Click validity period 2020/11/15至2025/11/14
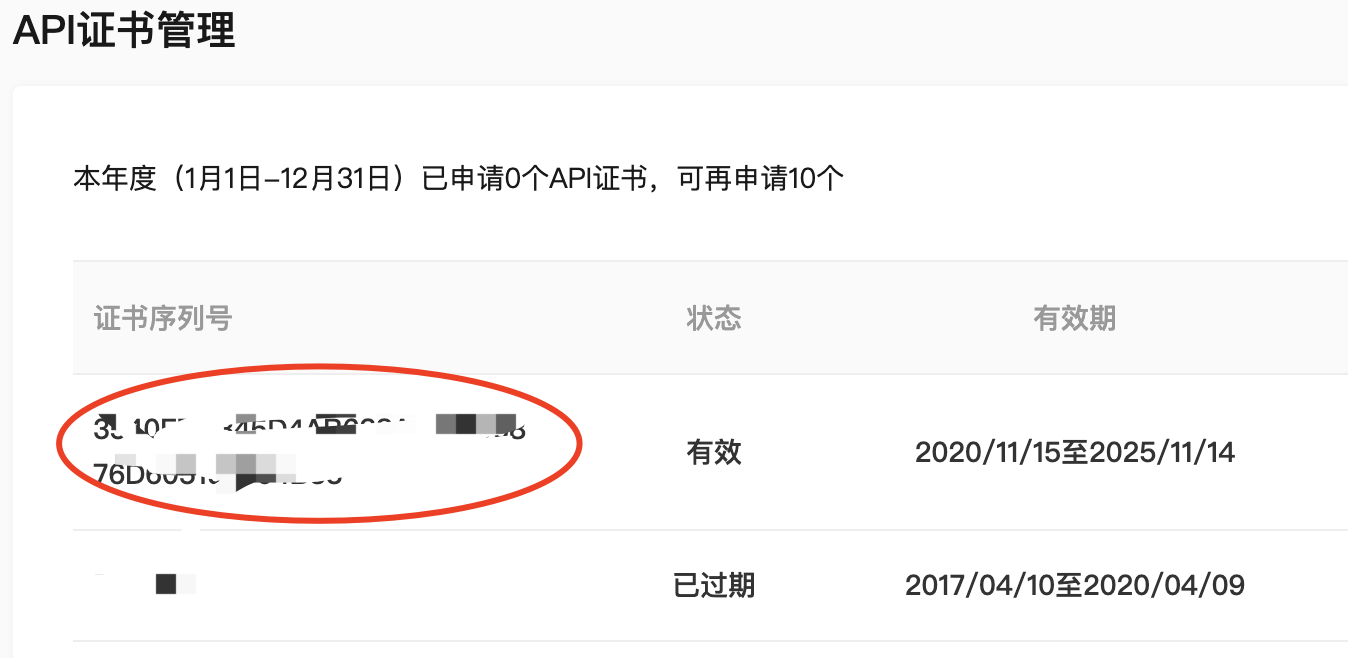Screen dimensions: 1348x658 1076,452
